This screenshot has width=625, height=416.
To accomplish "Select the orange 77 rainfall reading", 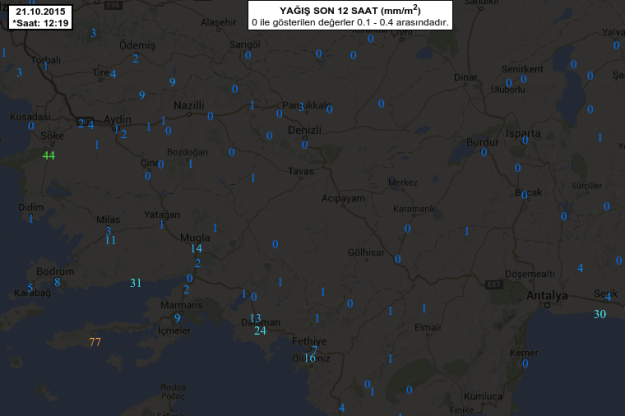I will pos(95,342).
